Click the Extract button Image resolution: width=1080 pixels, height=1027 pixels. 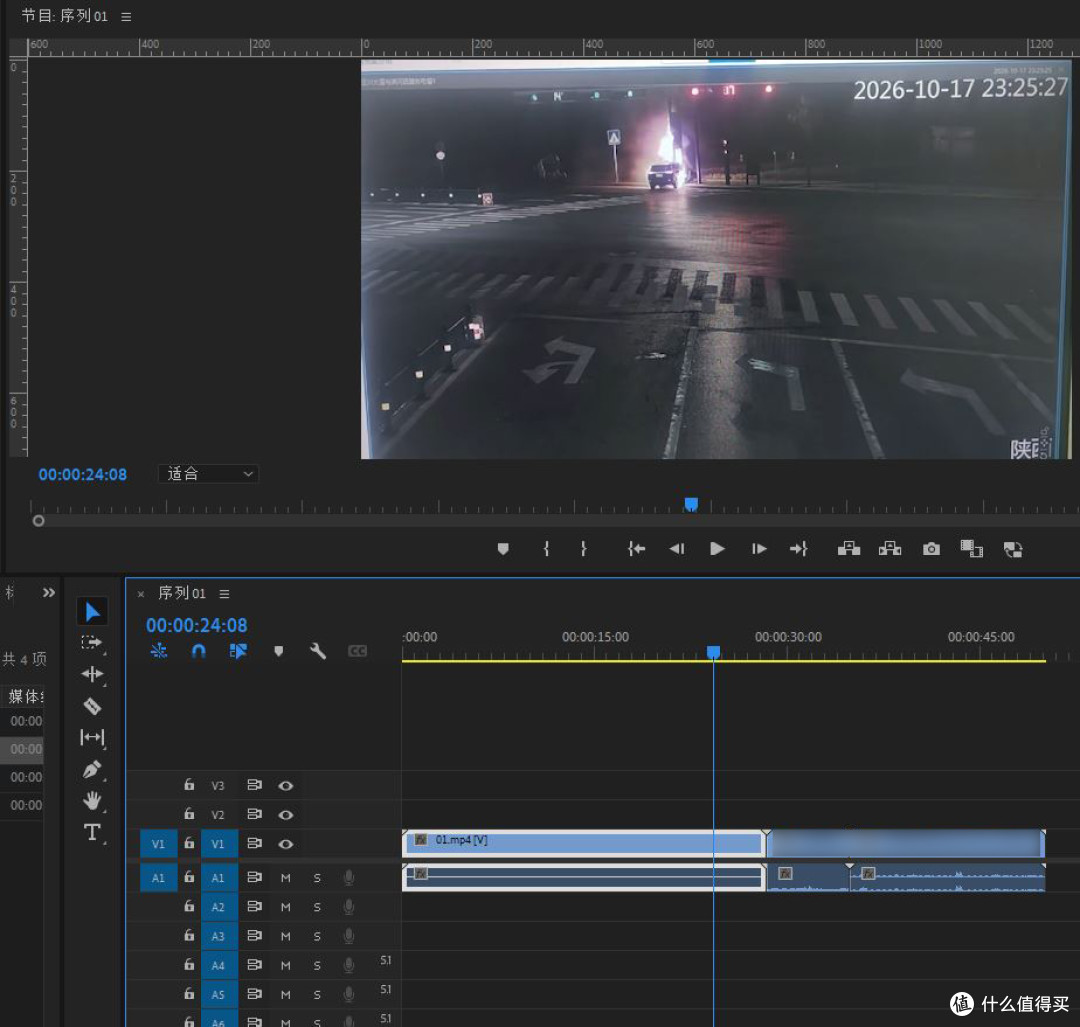(x=890, y=549)
